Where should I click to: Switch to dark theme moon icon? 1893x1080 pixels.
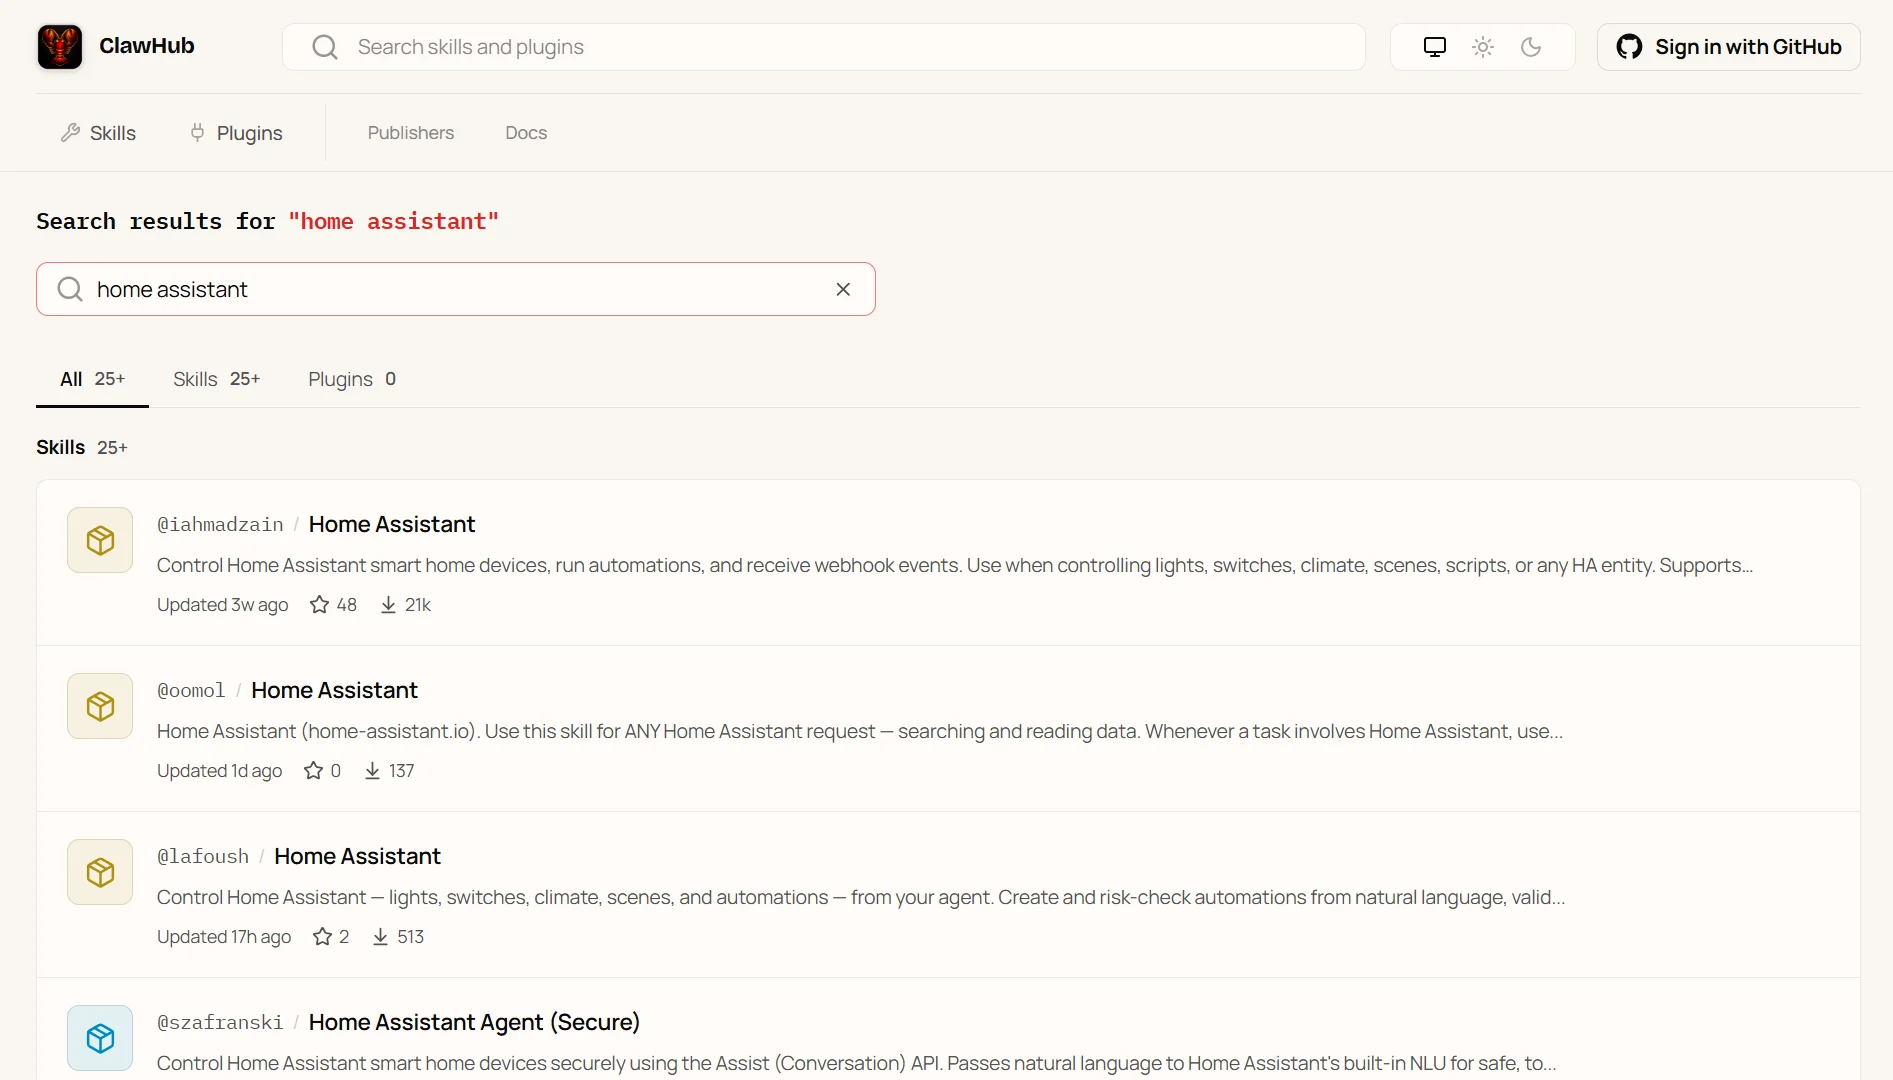click(1531, 47)
